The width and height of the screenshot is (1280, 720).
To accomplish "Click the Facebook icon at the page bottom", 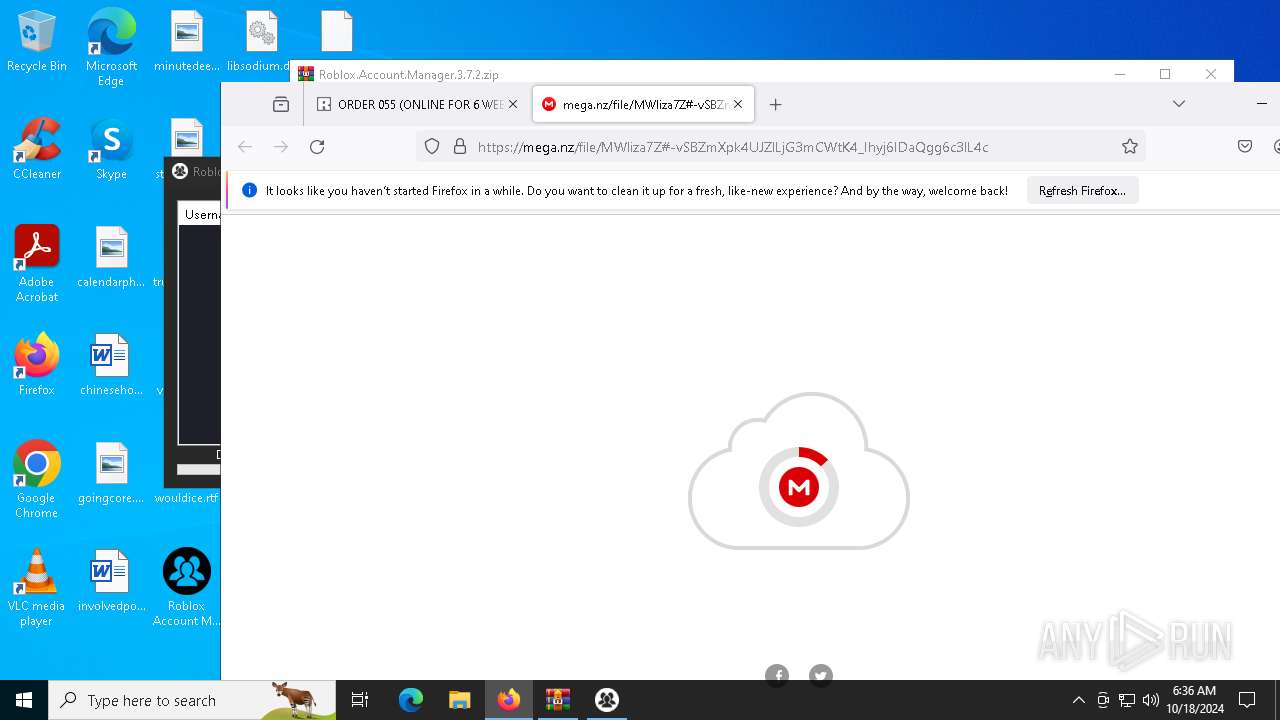I will (777, 676).
